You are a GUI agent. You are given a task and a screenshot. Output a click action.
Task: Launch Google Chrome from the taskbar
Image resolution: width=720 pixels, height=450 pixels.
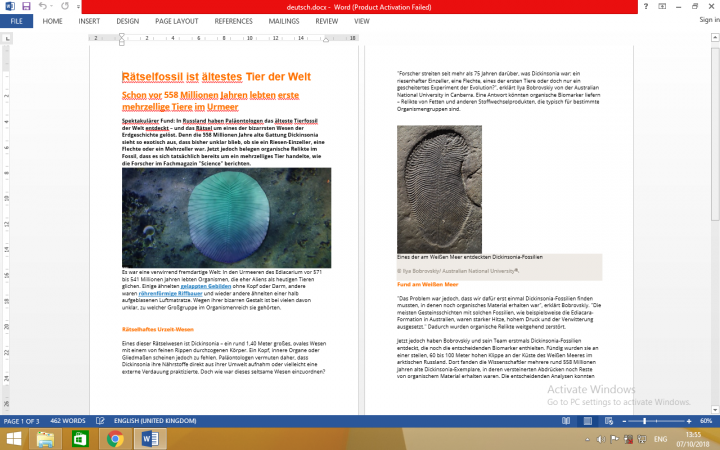tap(115, 439)
